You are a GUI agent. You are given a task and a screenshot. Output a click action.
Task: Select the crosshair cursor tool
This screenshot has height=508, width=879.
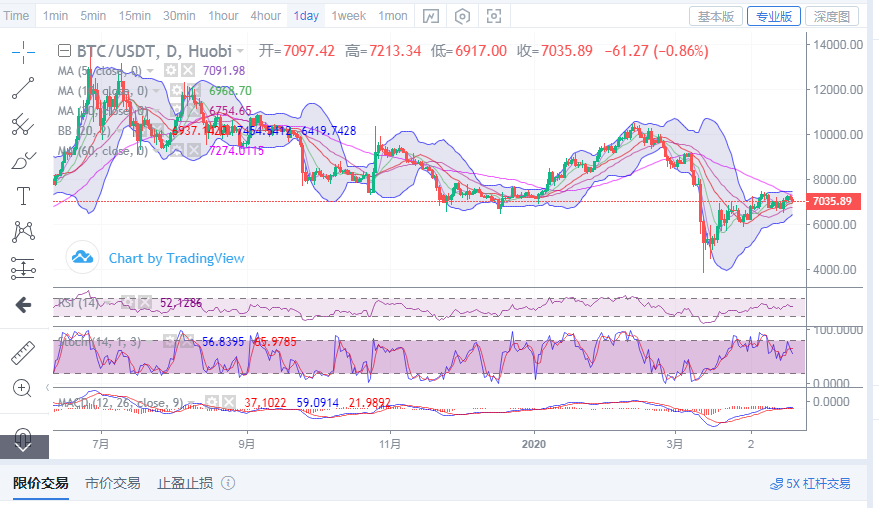point(23,53)
